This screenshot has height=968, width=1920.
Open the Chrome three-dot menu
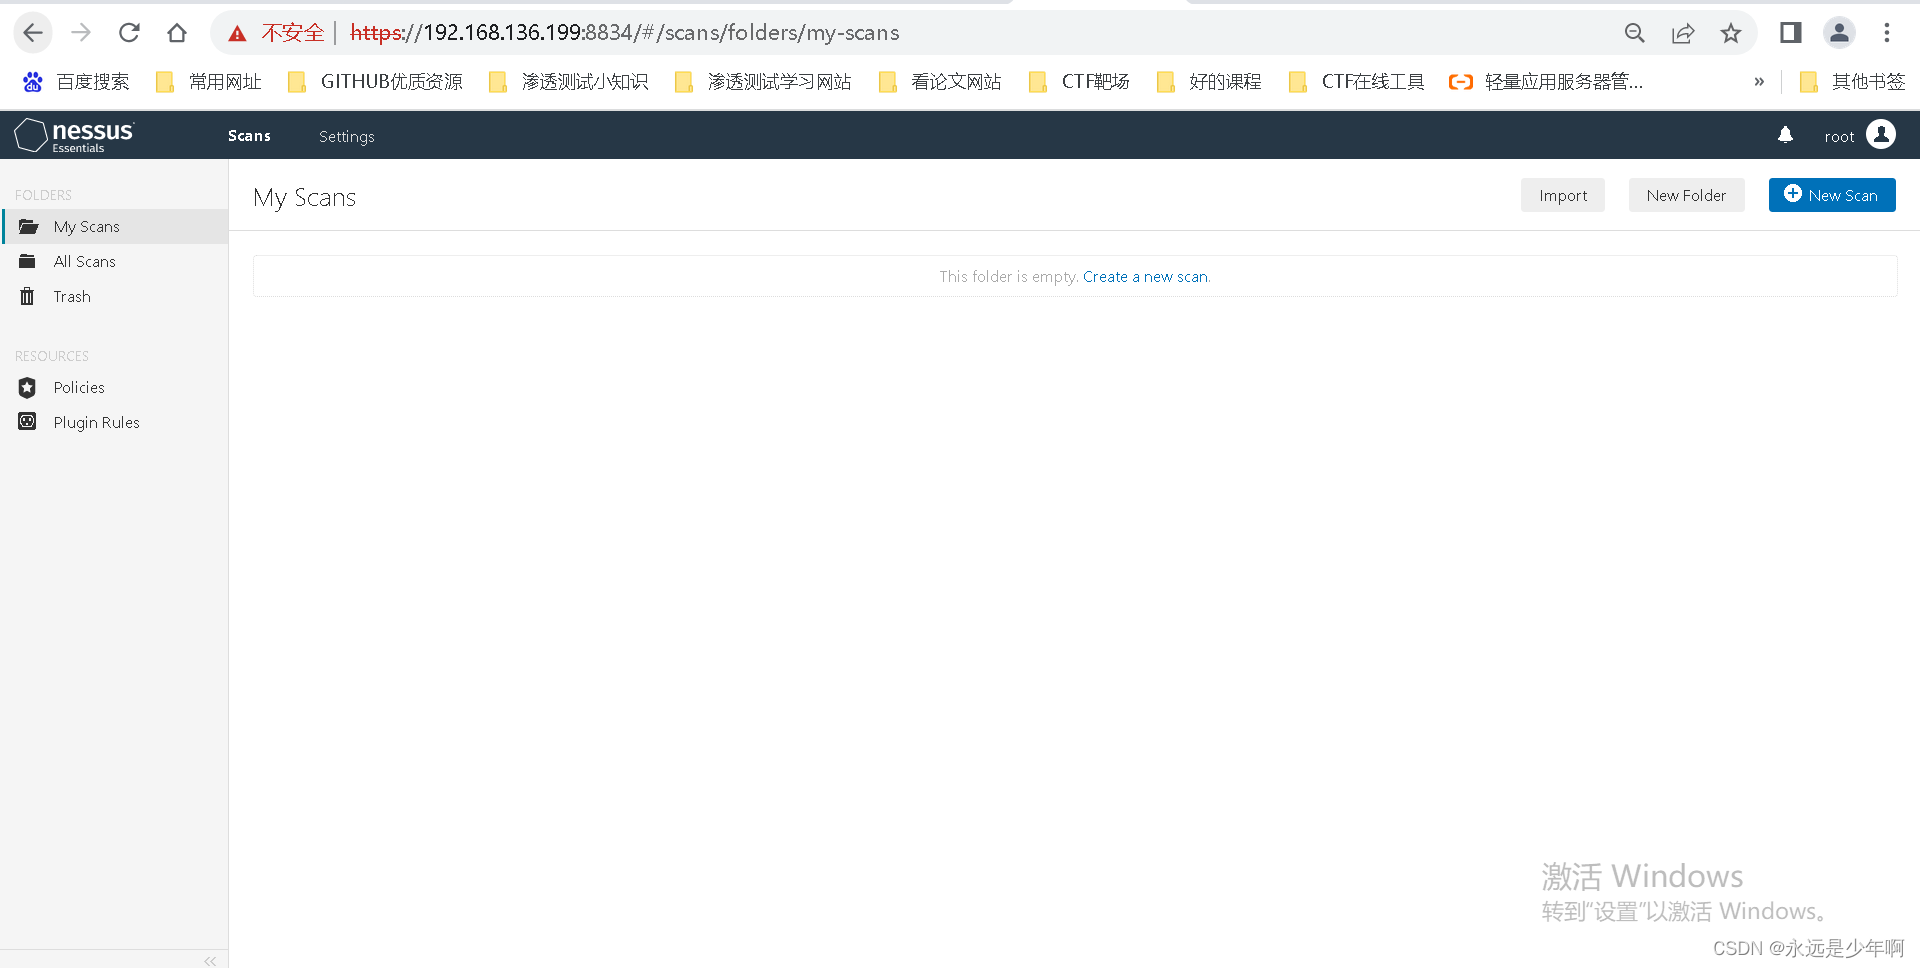[x=1887, y=33]
